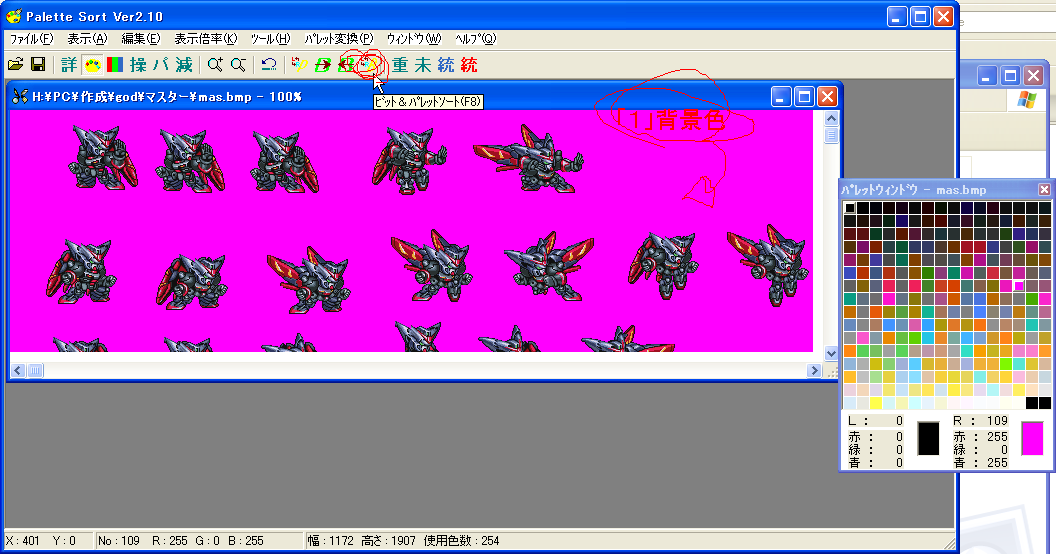Click the Palette Sort app icon in title bar
1056x554 pixels.
pos(13,16)
